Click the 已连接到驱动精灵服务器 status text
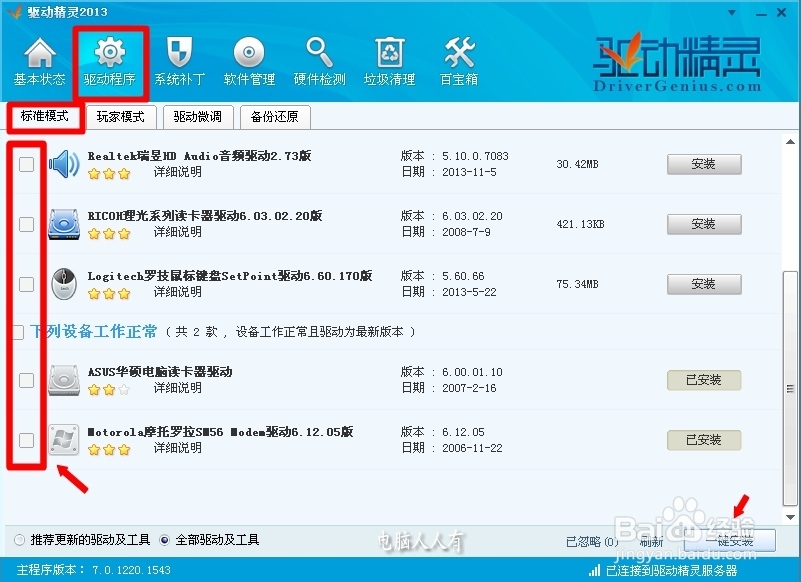801x582 pixels. pos(672,570)
